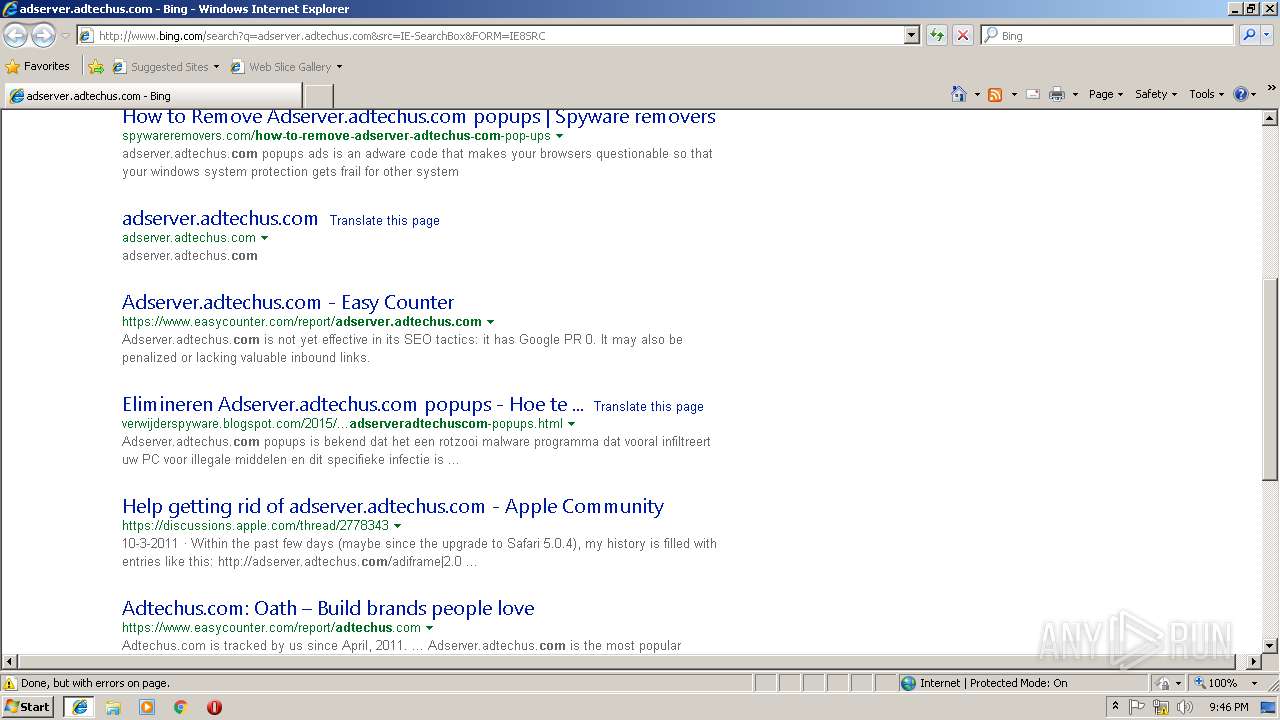
Task: Click the volume speaker tray icon
Action: coord(1185,707)
